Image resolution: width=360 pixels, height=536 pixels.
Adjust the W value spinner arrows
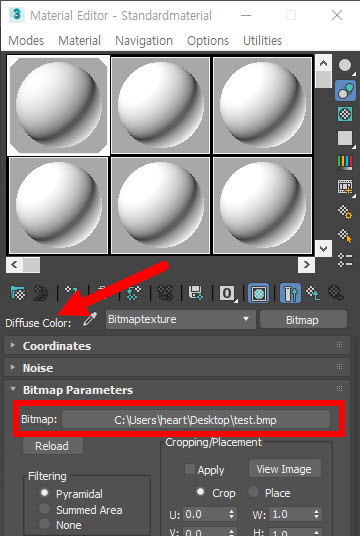pyautogui.click(x=317, y=514)
